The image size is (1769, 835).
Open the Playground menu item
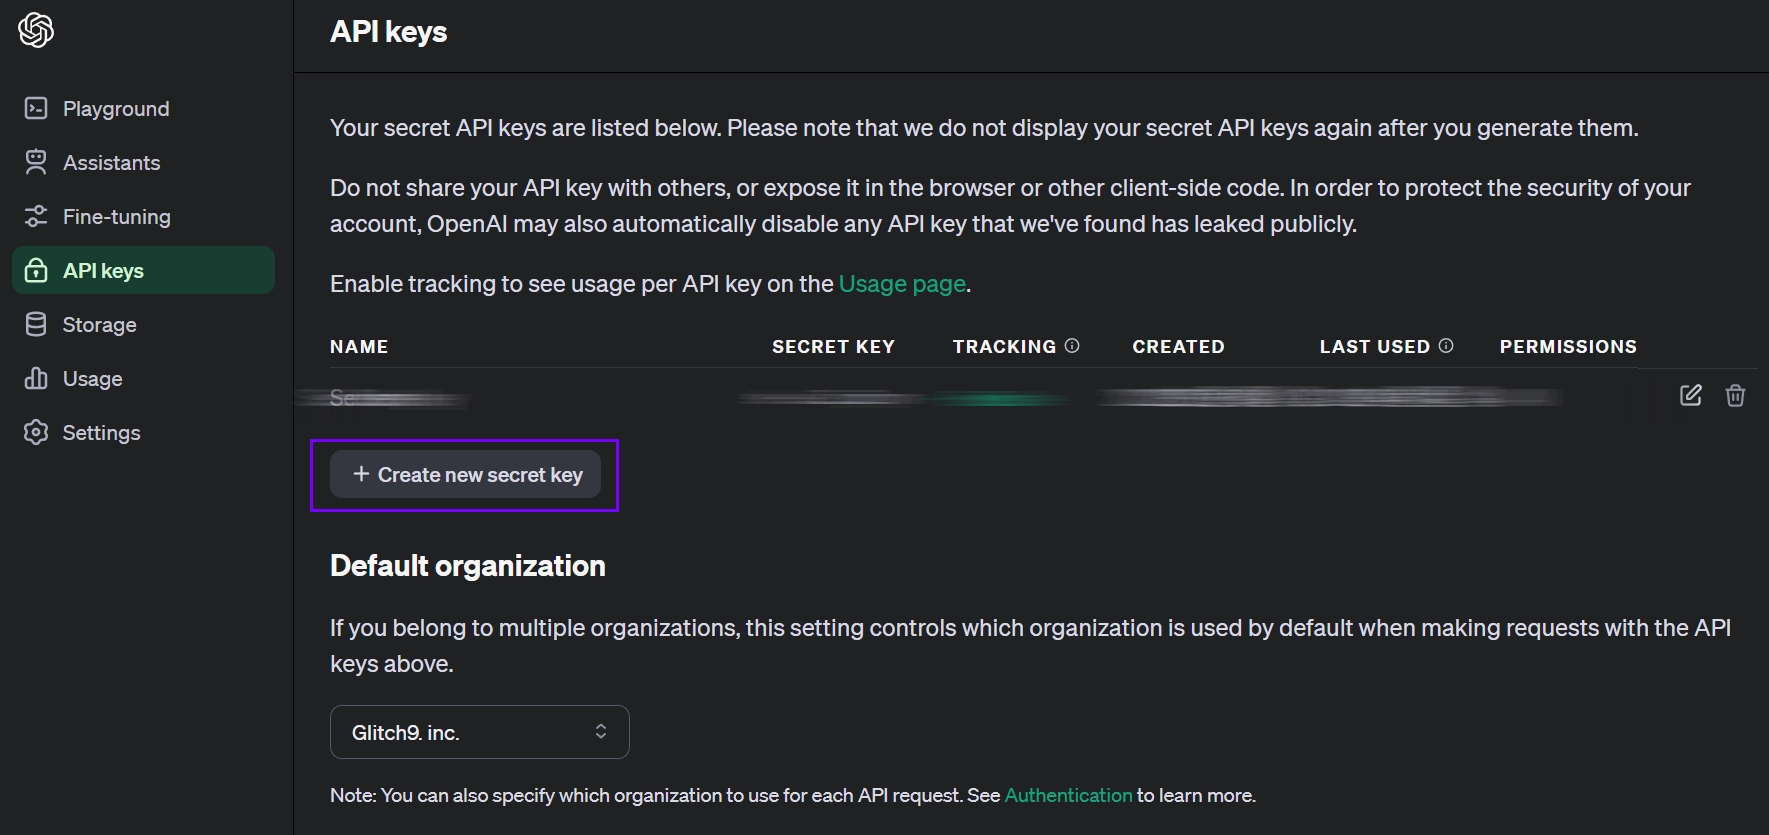point(116,108)
